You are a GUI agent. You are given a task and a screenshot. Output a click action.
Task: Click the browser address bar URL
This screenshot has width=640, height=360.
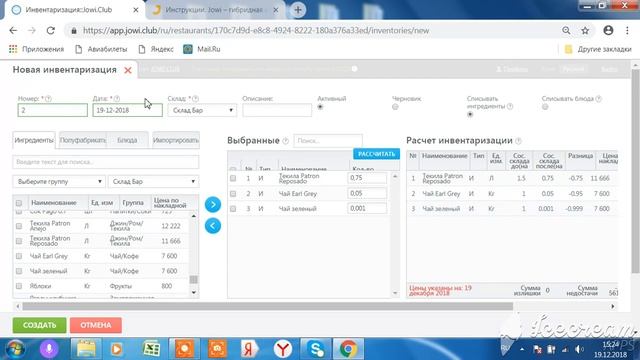point(256,31)
